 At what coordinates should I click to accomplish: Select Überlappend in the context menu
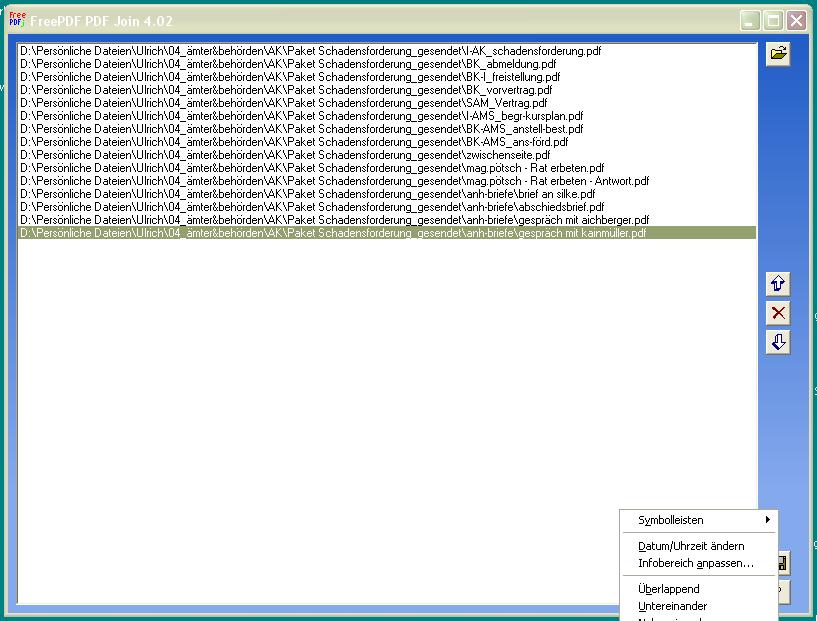point(698,589)
